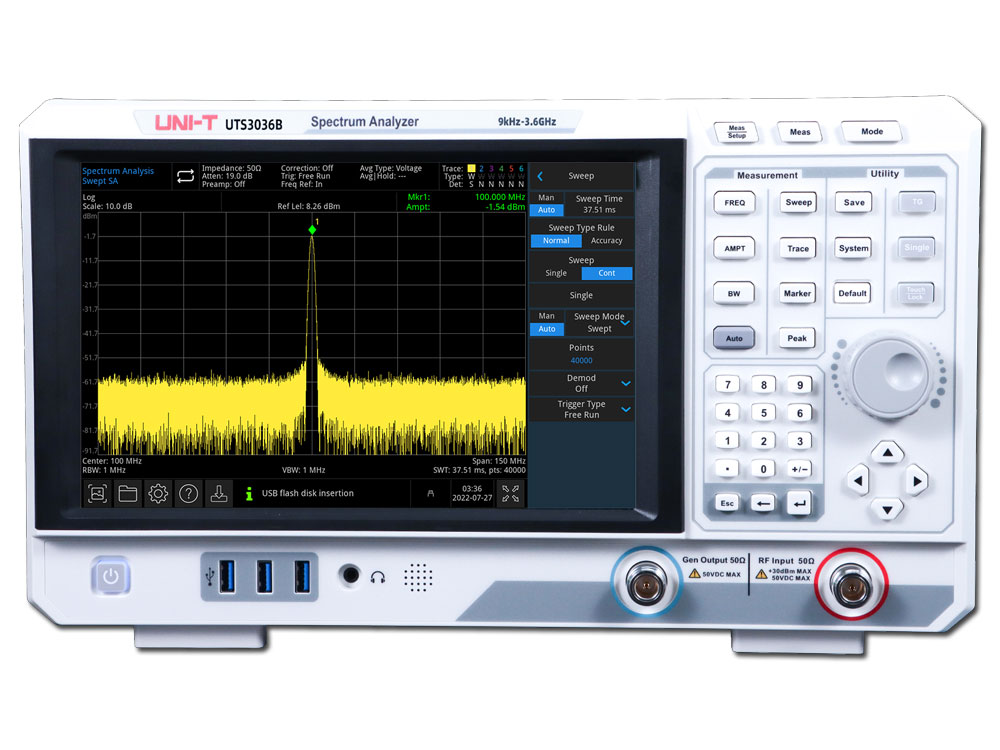The width and height of the screenshot is (1000, 750).
Task: Click the plus/minus sign key
Action: pyautogui.click(x=799, y=469)
